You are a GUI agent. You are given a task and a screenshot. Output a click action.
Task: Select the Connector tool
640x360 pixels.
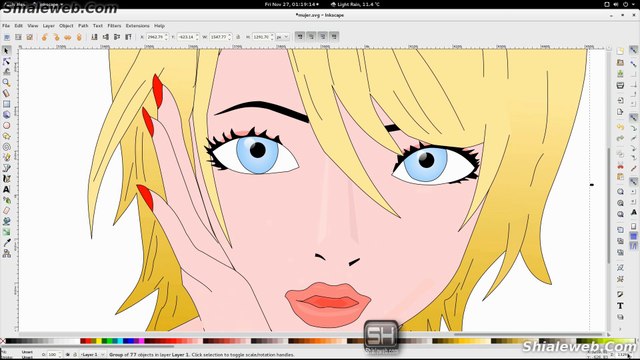click(x=6, y=253)
